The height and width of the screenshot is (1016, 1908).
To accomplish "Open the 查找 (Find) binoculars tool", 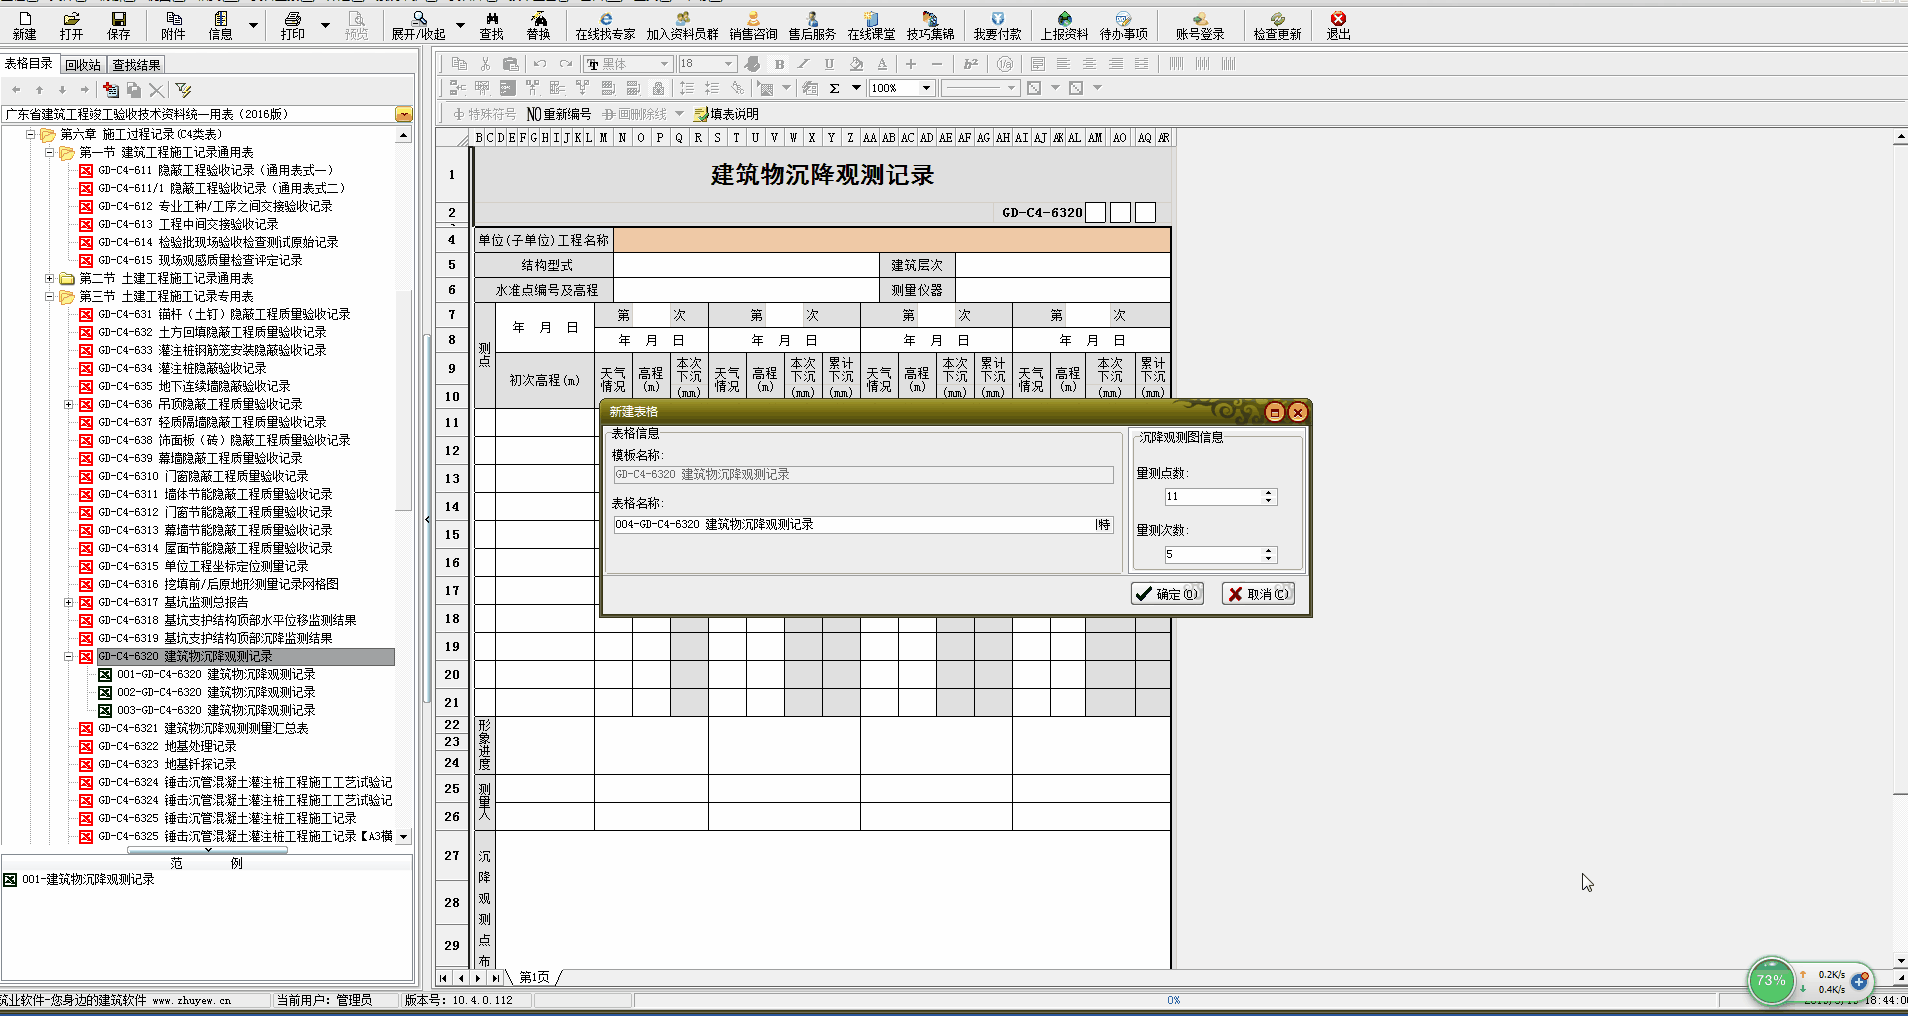I will [491, 25].
